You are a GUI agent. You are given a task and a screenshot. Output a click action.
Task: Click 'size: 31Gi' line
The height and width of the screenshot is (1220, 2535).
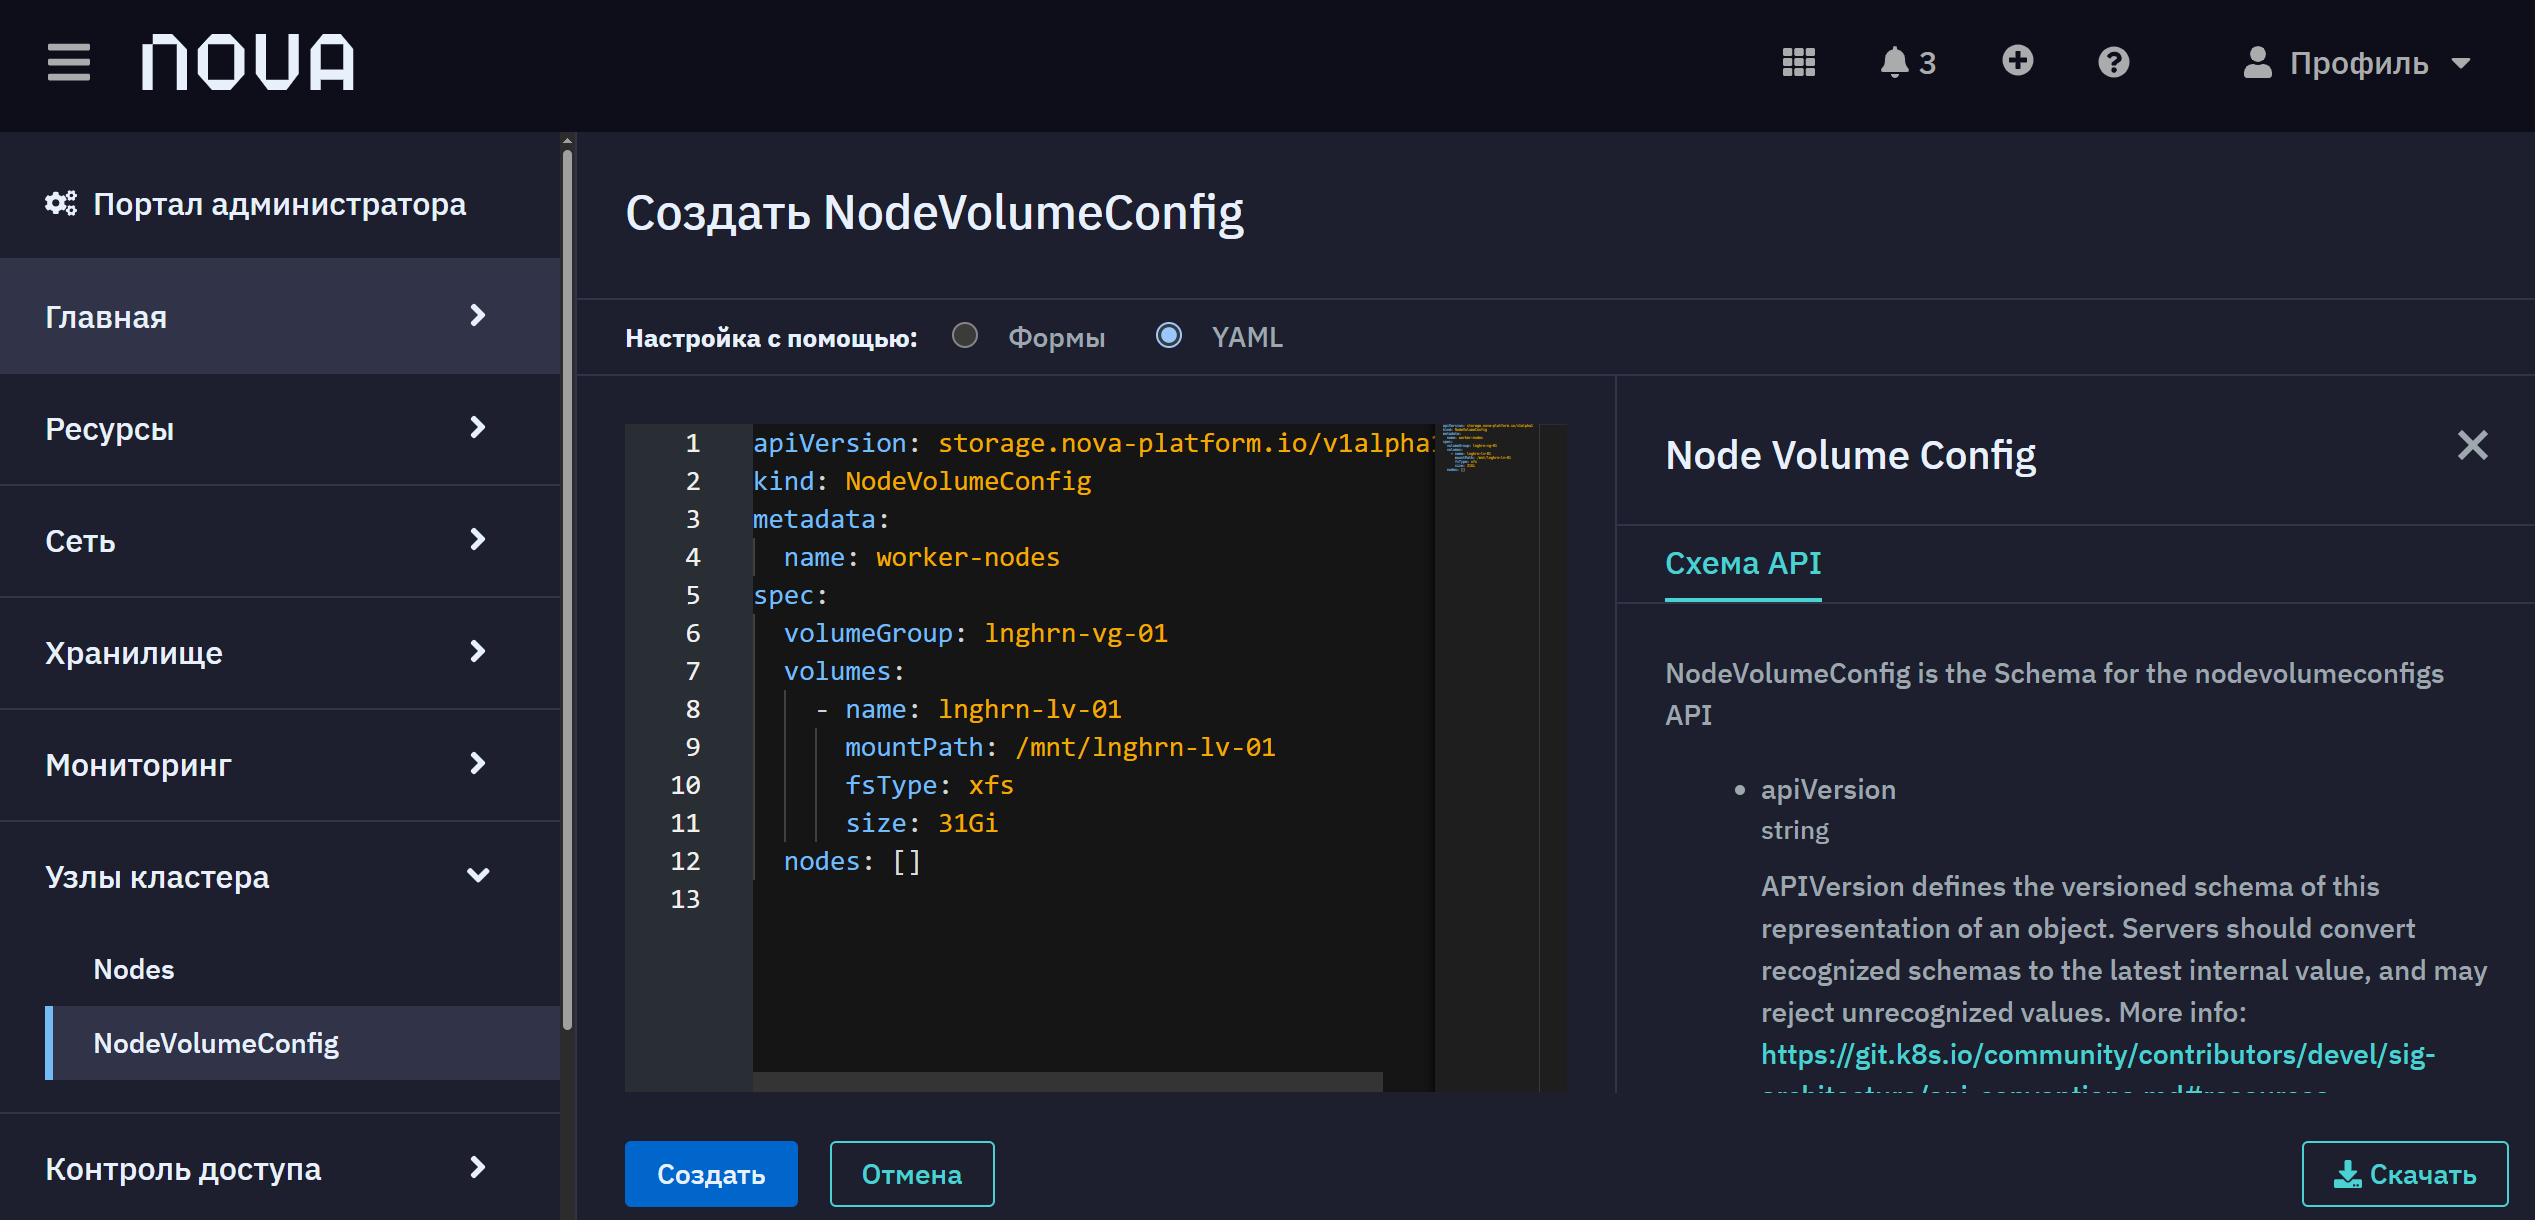click(x=921, y=823)
